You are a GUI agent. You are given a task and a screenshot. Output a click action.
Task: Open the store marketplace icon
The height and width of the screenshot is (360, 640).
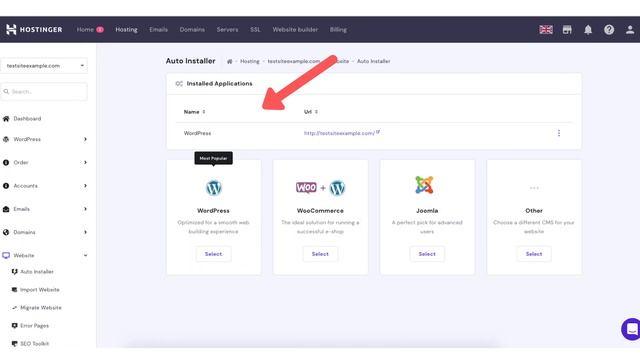(567, 29)
